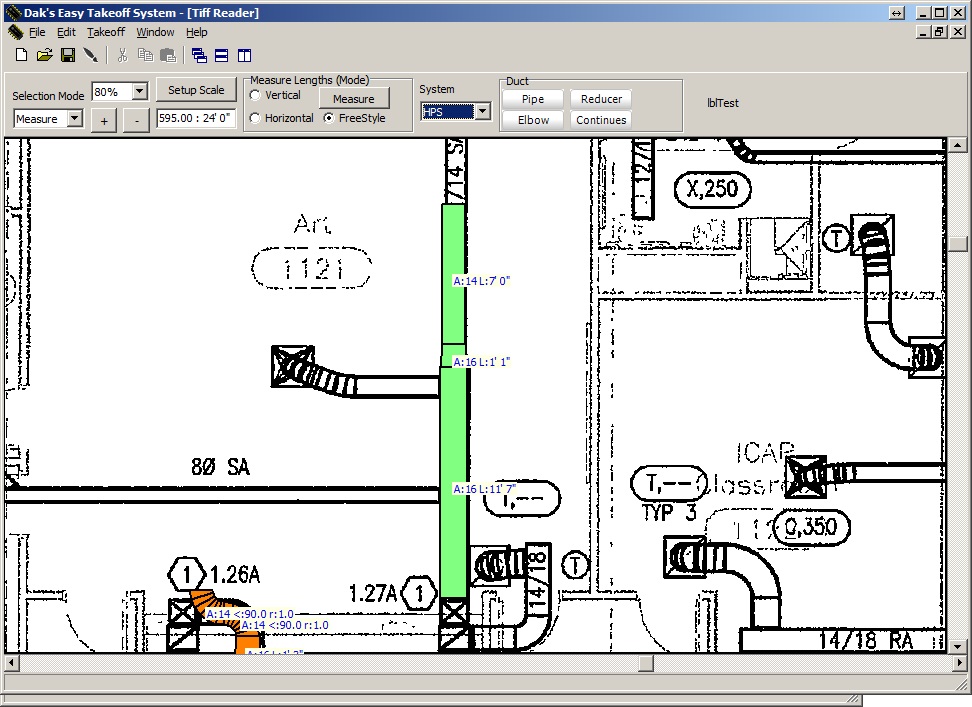972x707 pixels.
Task: Click the scale value input field
Action: click(196, 119)
